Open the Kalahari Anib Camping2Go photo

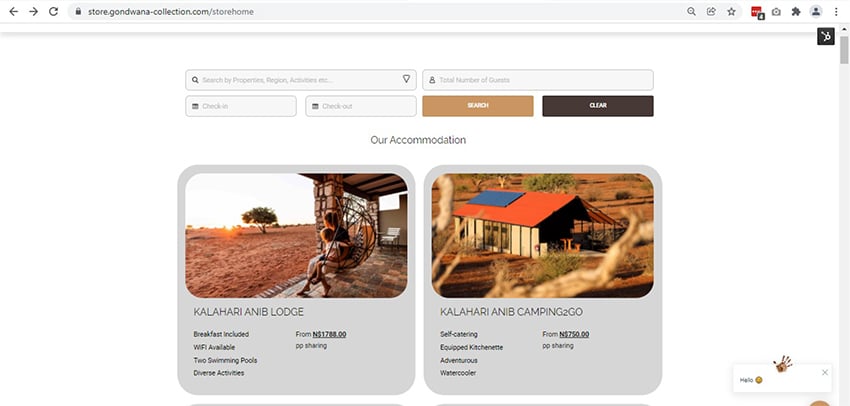[543, 235]
